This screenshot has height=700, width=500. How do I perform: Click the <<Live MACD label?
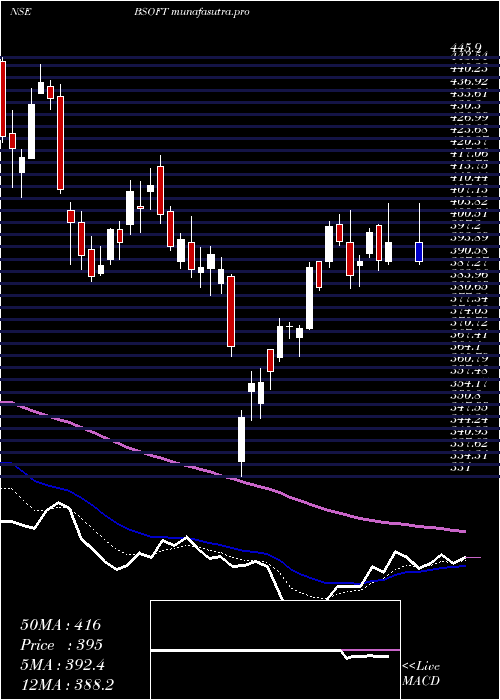[x=421, y=674]
